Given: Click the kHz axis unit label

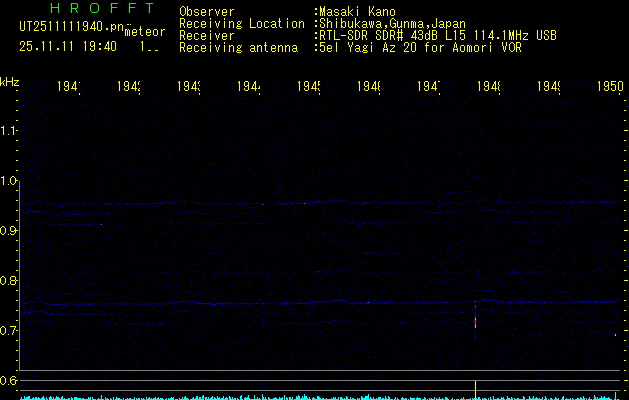Looking at the screenshot, I should (10, 80).
